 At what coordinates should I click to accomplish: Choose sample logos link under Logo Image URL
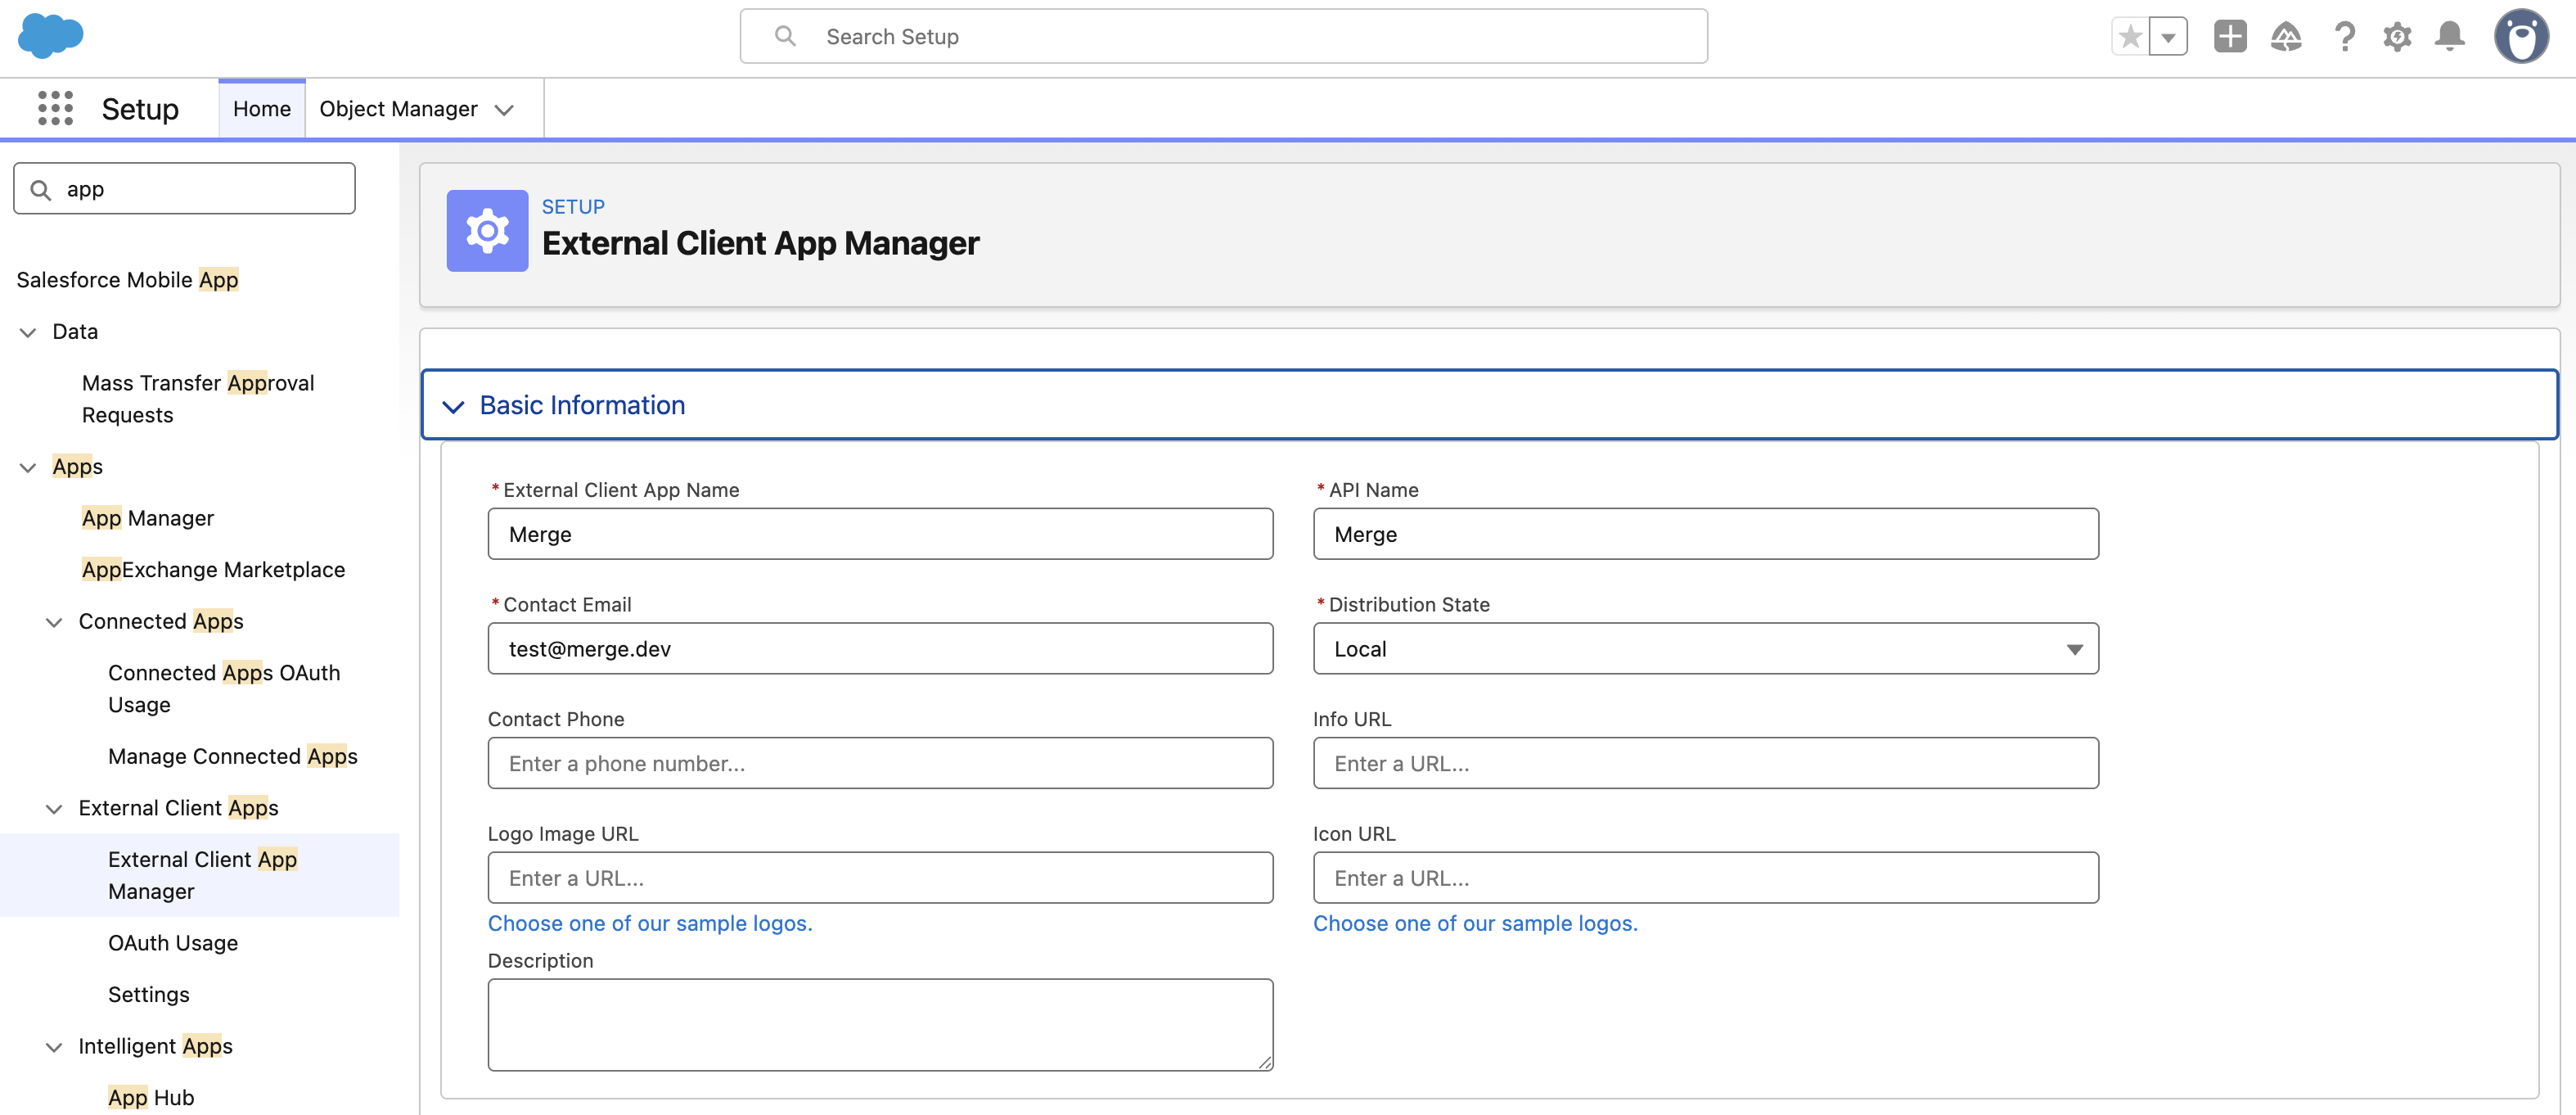click(x=650, y=923)
